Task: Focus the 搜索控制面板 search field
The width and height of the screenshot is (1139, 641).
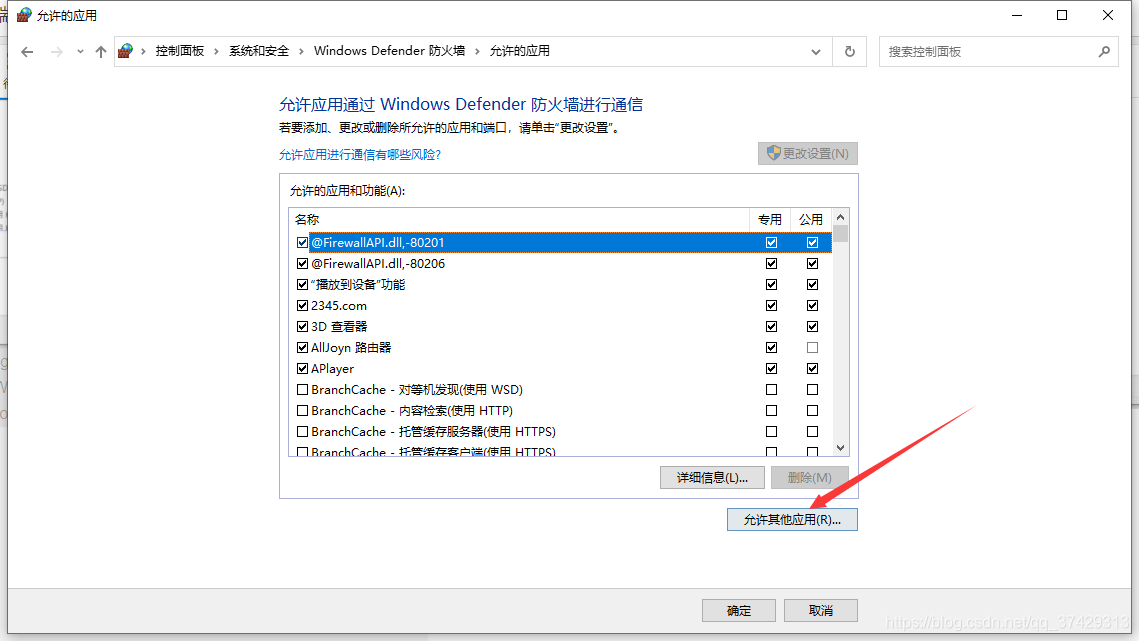Action: 988,52
